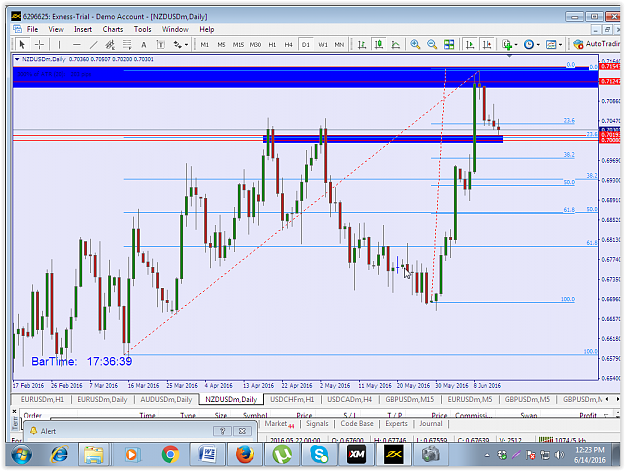The image size is (625, 471).
Task: Select the crosshair tool
Action: click(x=39, y=45)
